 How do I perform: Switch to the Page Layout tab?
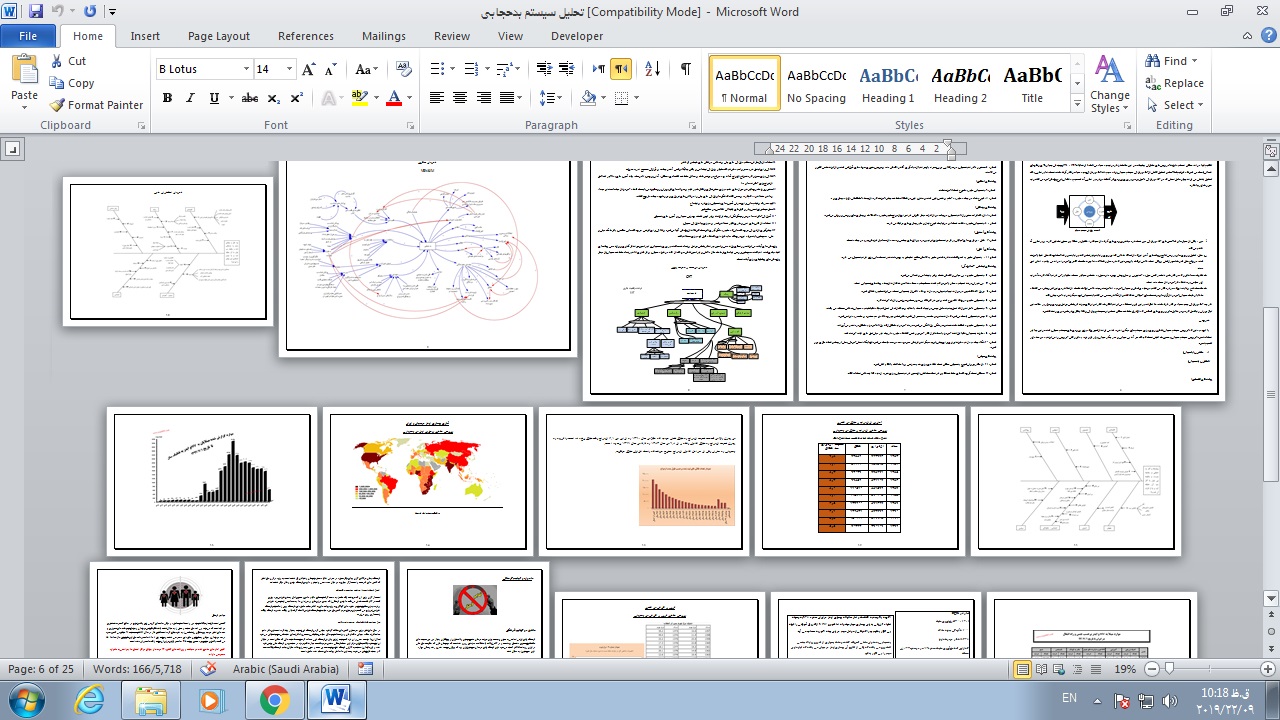[219, 36]
